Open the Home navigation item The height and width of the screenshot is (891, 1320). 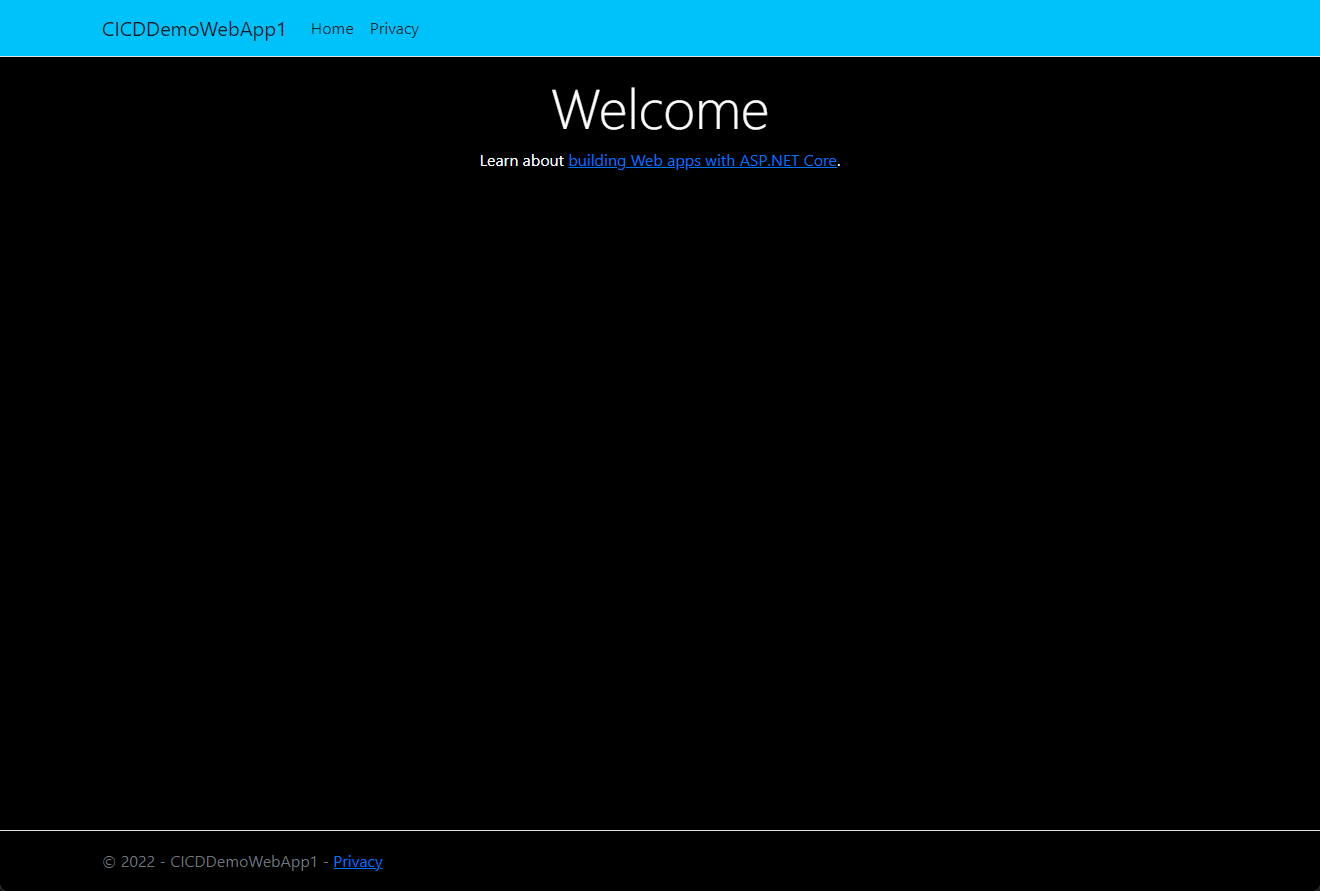coord(332,29)
